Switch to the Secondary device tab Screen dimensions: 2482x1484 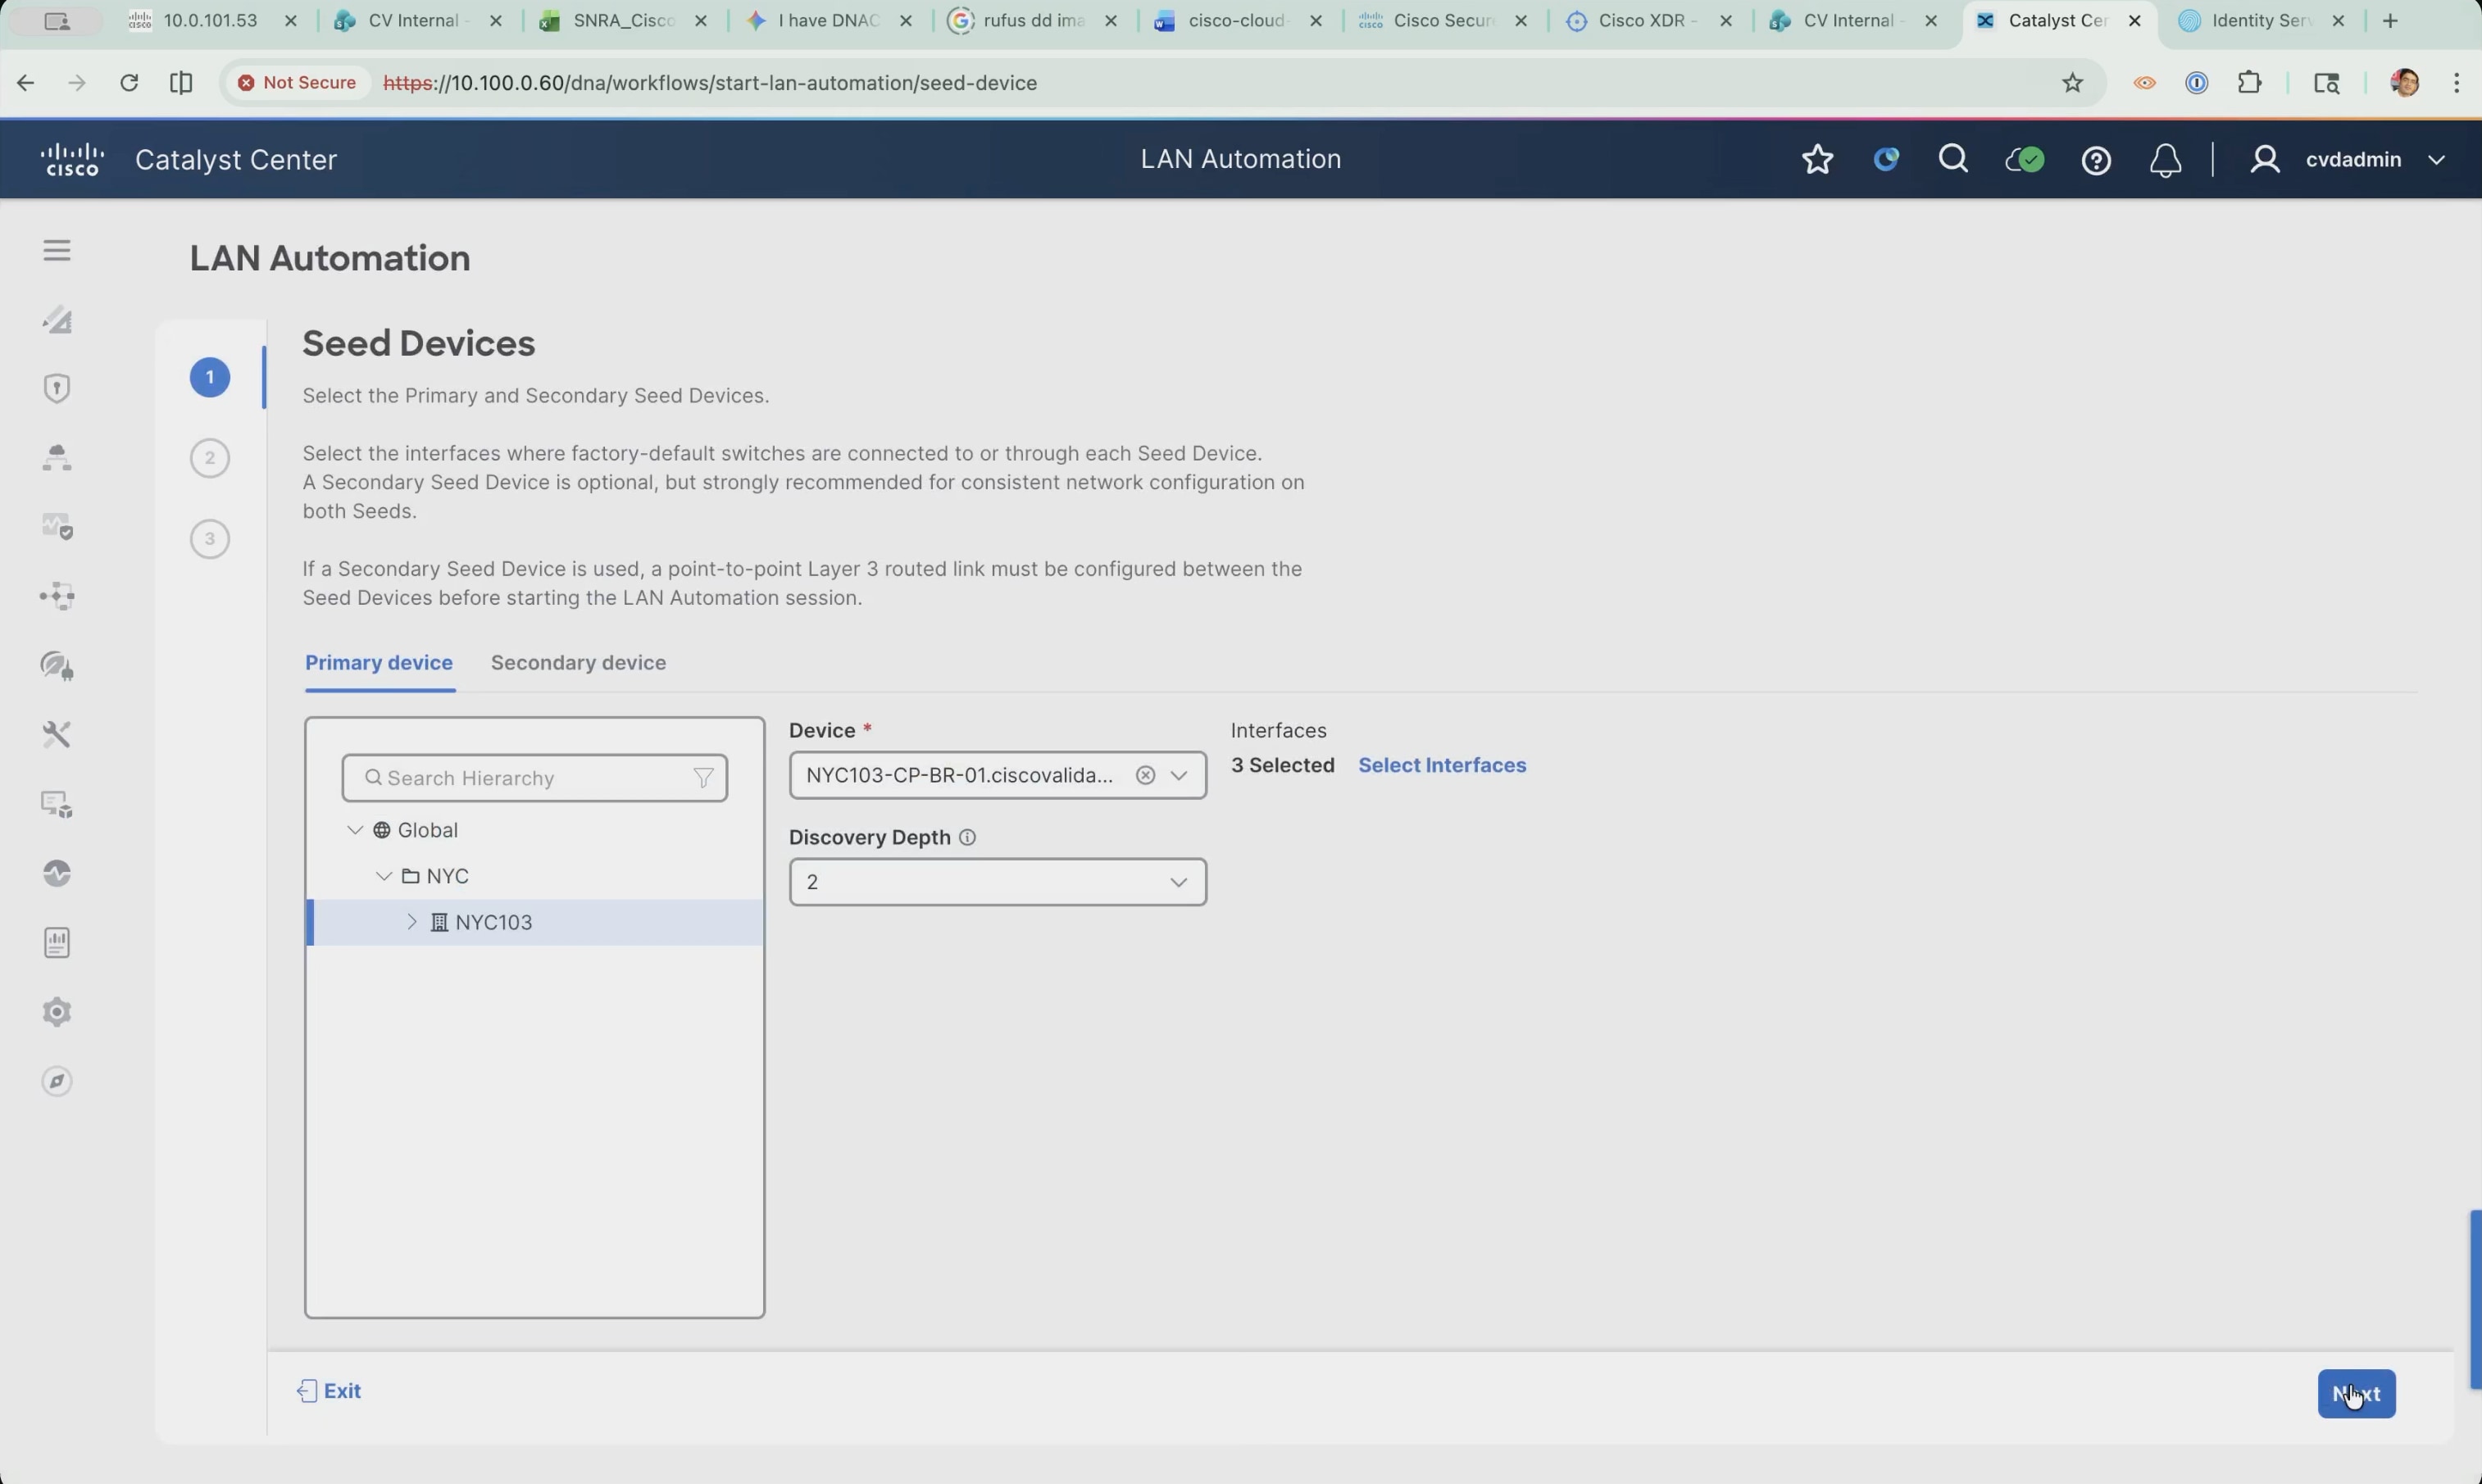click(578, 663)
